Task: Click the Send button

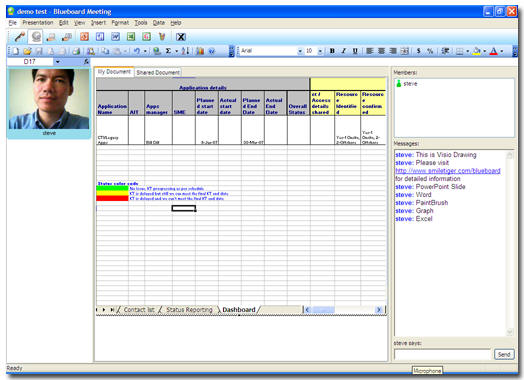Action: click(504, 354)
